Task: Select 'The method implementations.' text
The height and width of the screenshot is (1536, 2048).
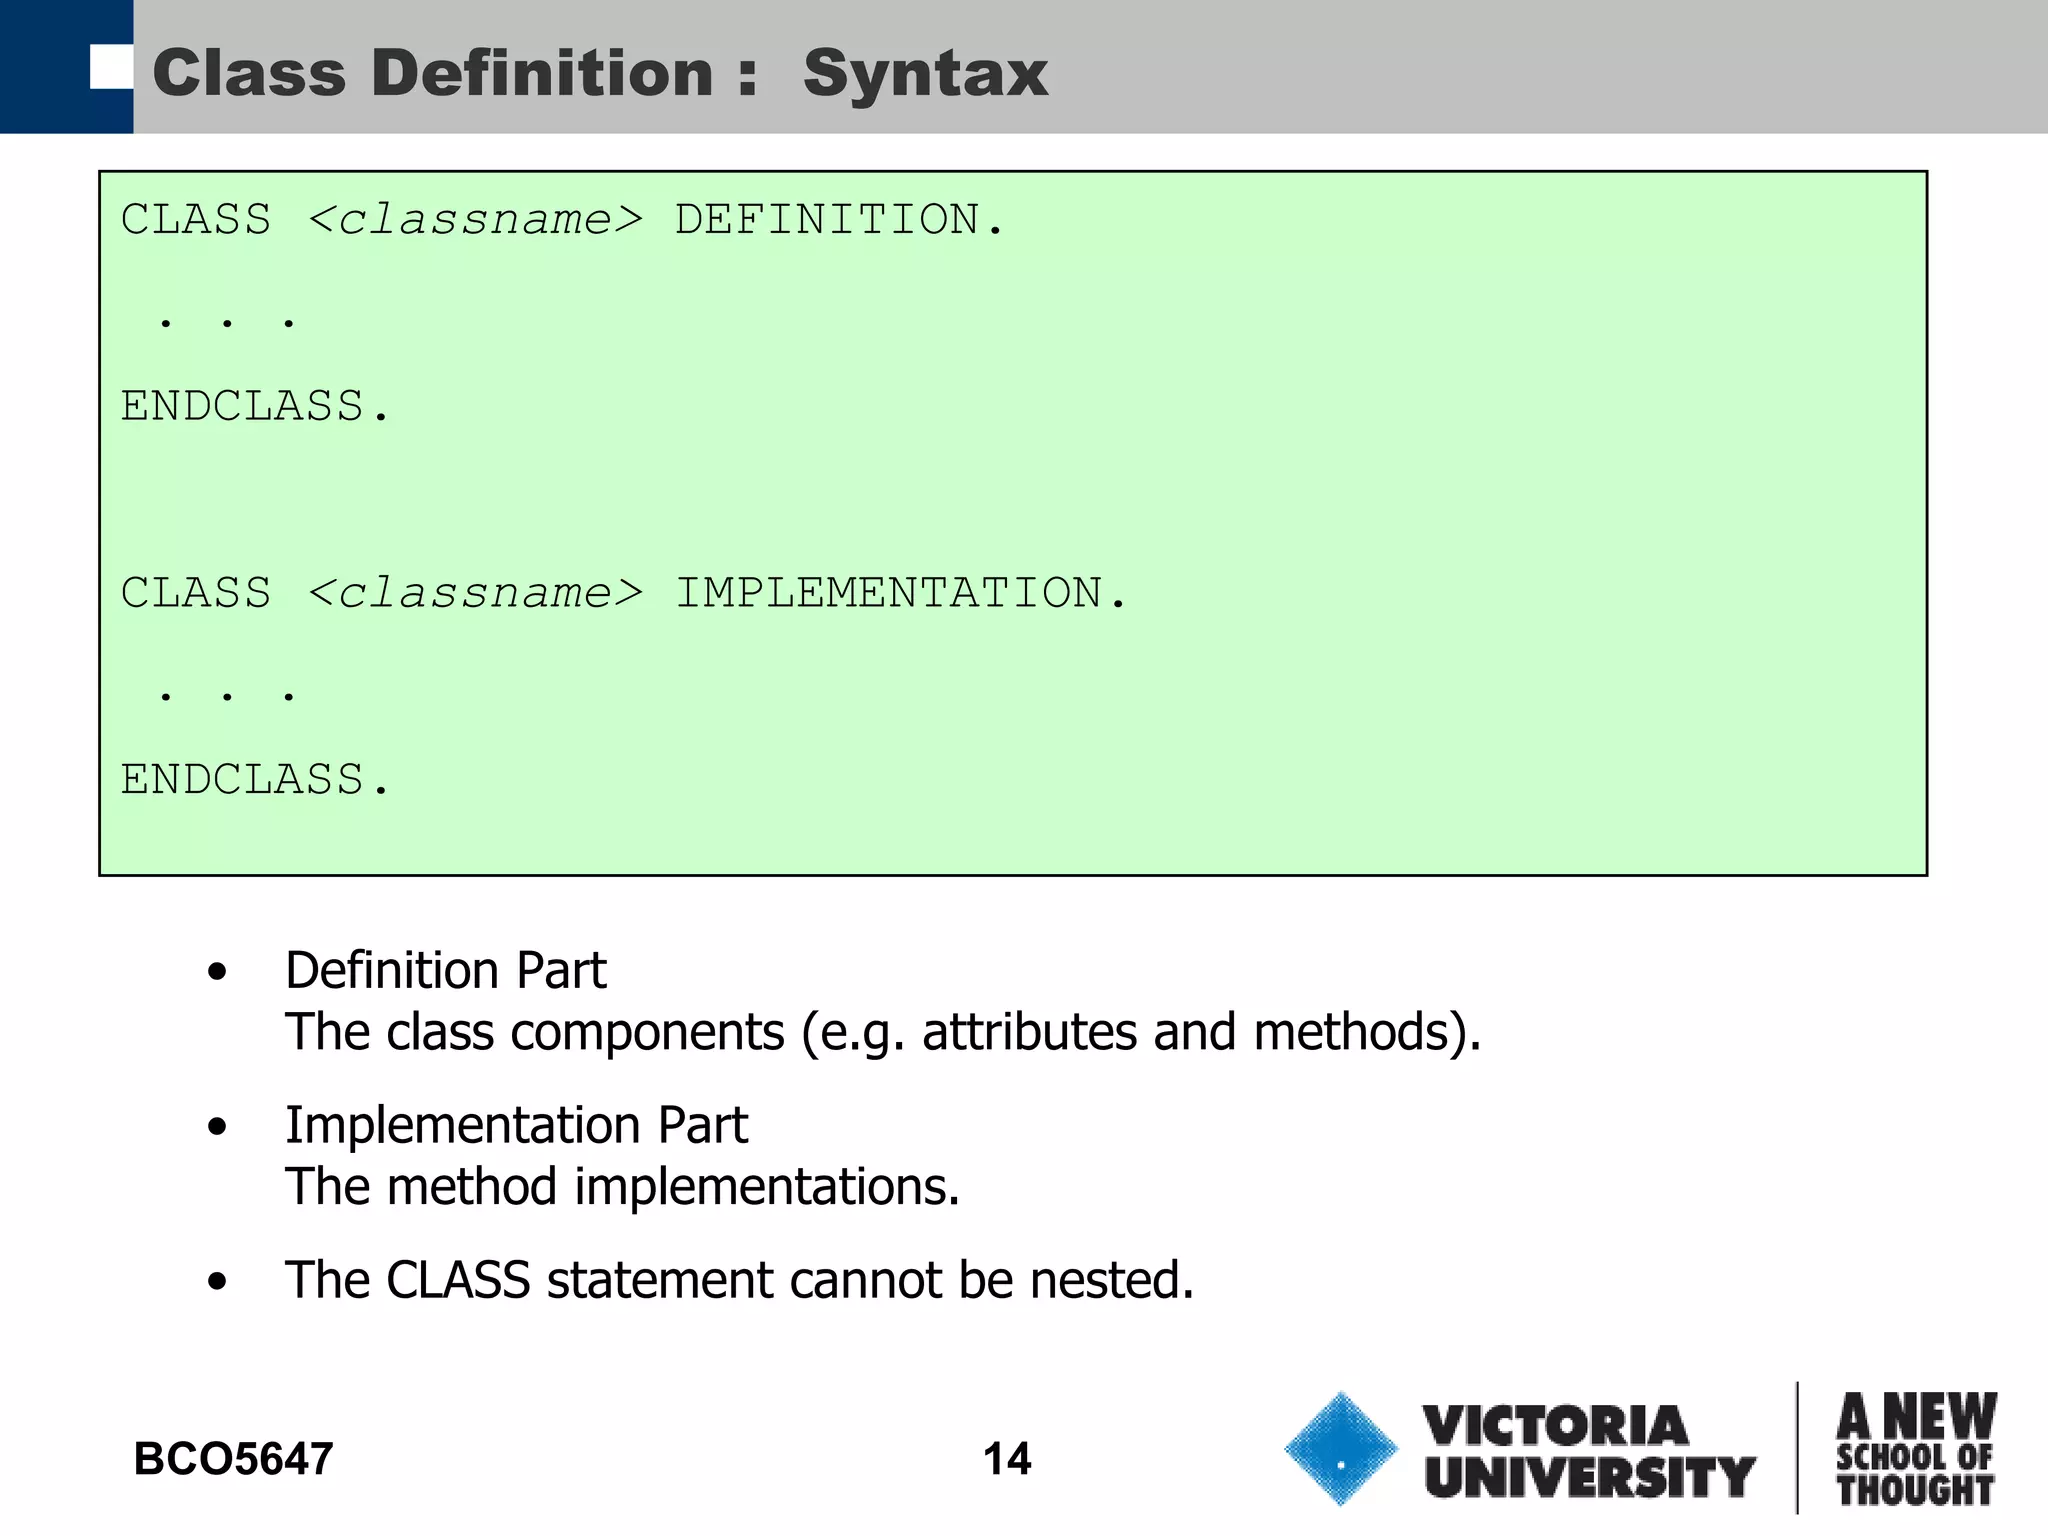Action: [622, 1187]
